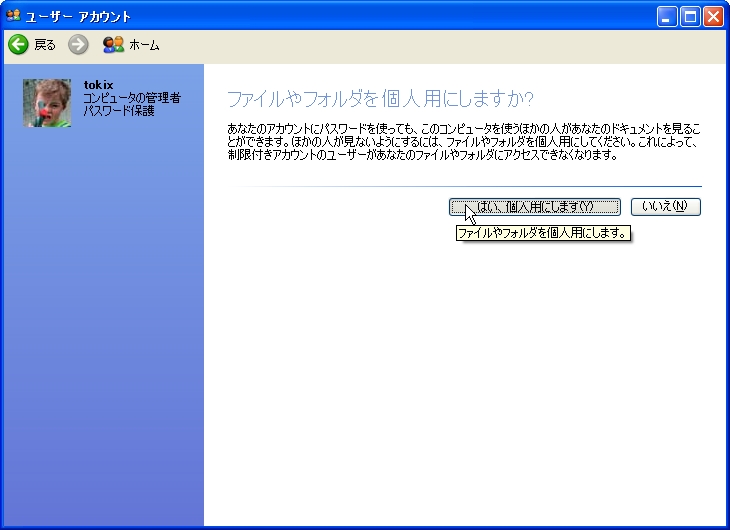The image size is (730, 530).
Task: Maximize the User Accounts window
Action: (x=690, y=17)
